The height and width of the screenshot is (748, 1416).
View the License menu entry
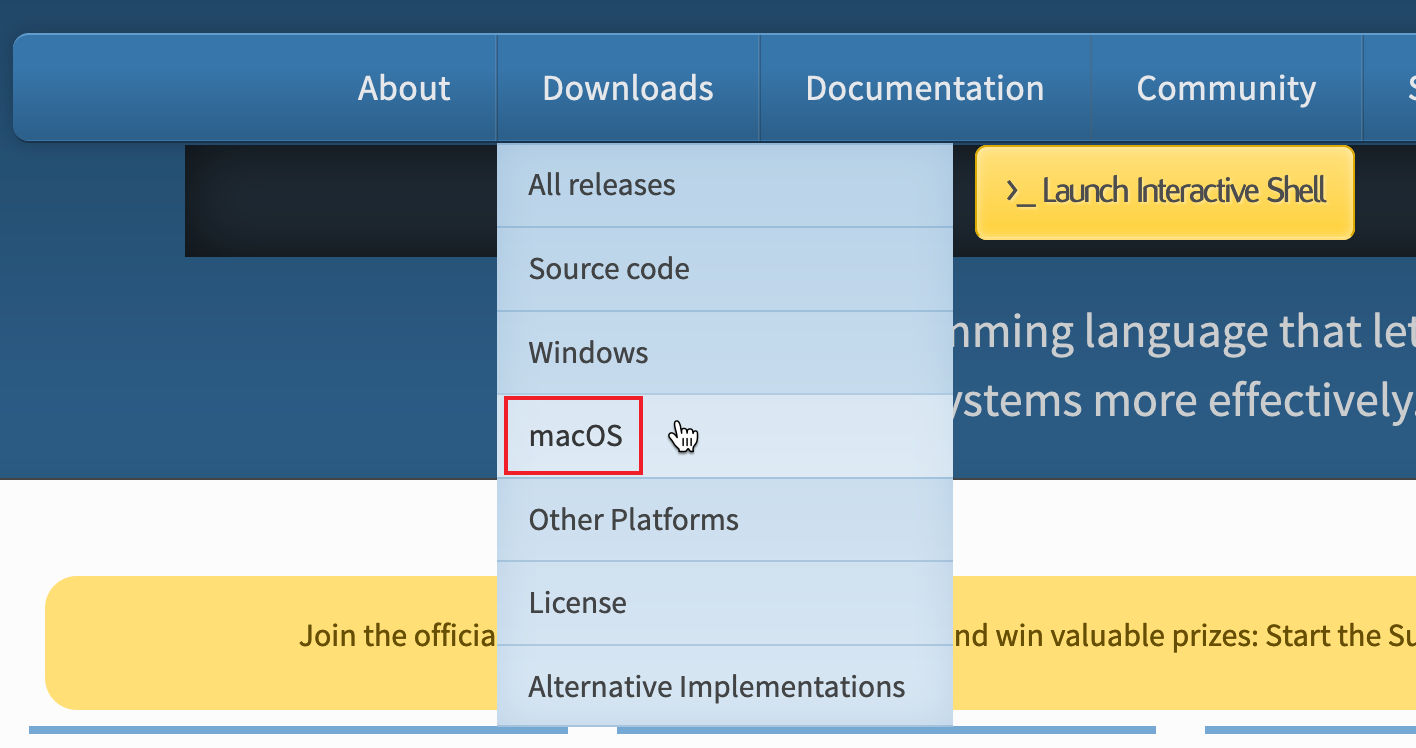click(x=578, y=603)
